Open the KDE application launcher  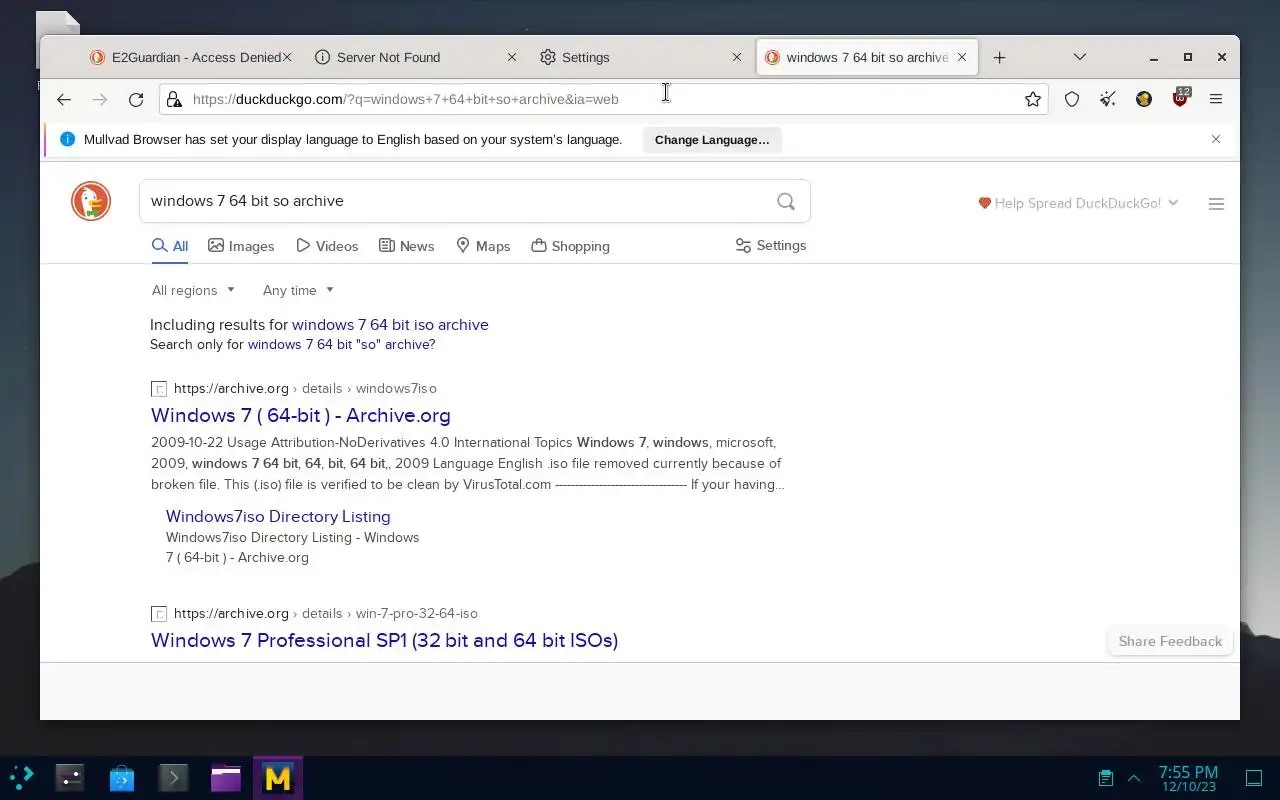[x=21, y=777]
